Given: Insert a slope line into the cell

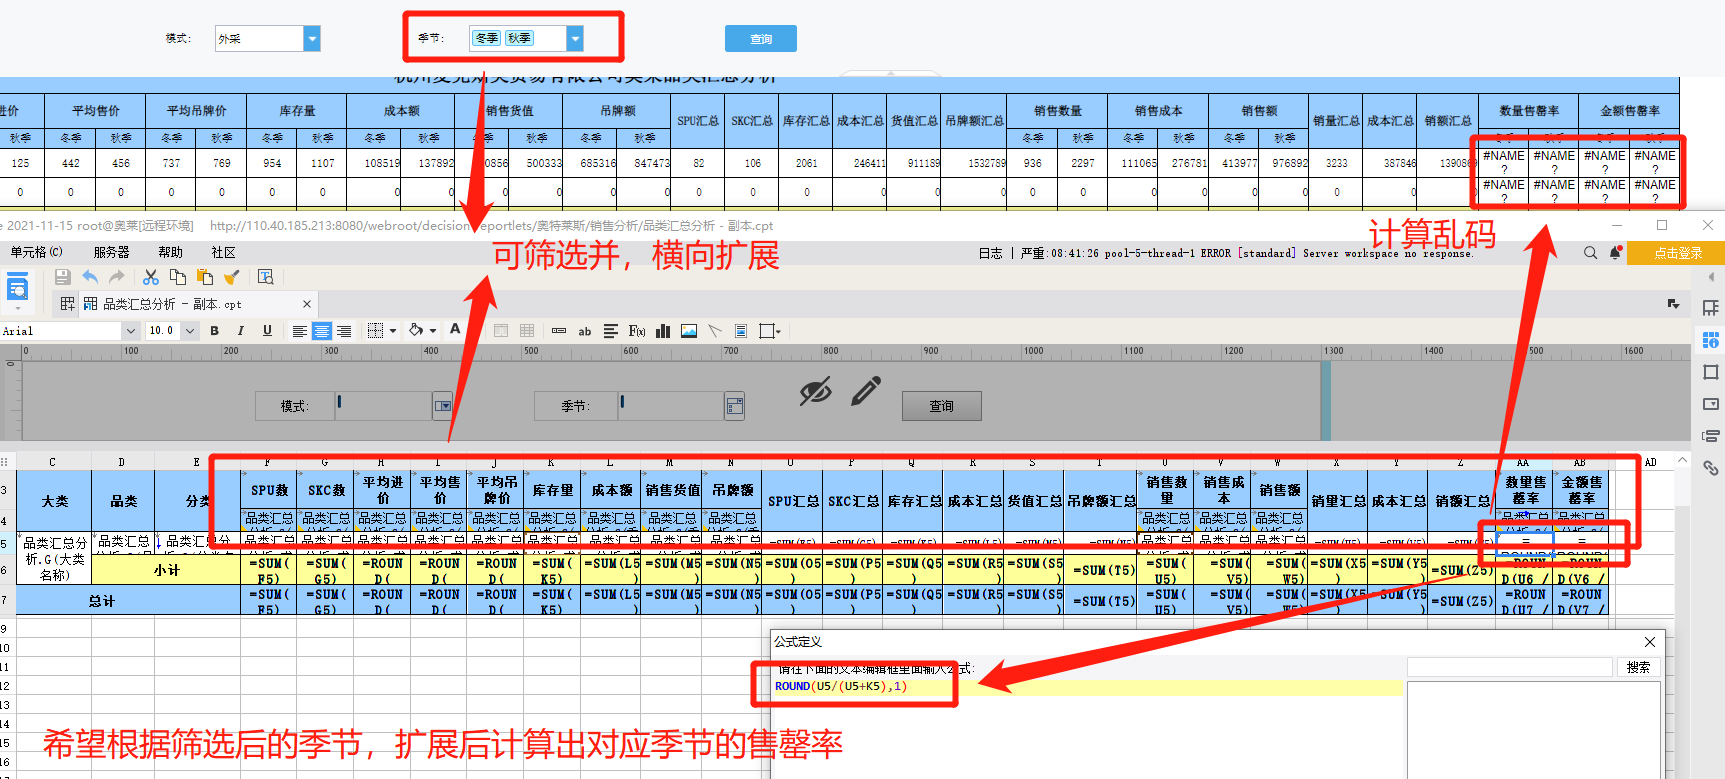Looking at the screenshot, I should 715,331.
